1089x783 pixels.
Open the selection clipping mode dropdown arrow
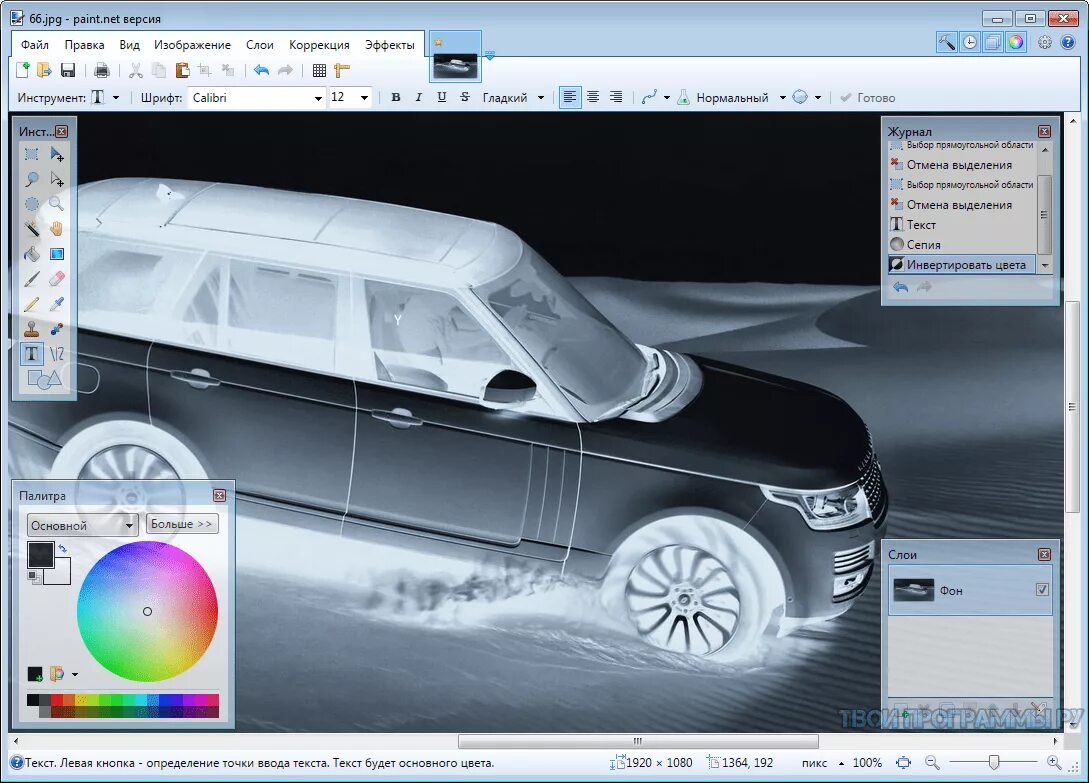point(818,97)
